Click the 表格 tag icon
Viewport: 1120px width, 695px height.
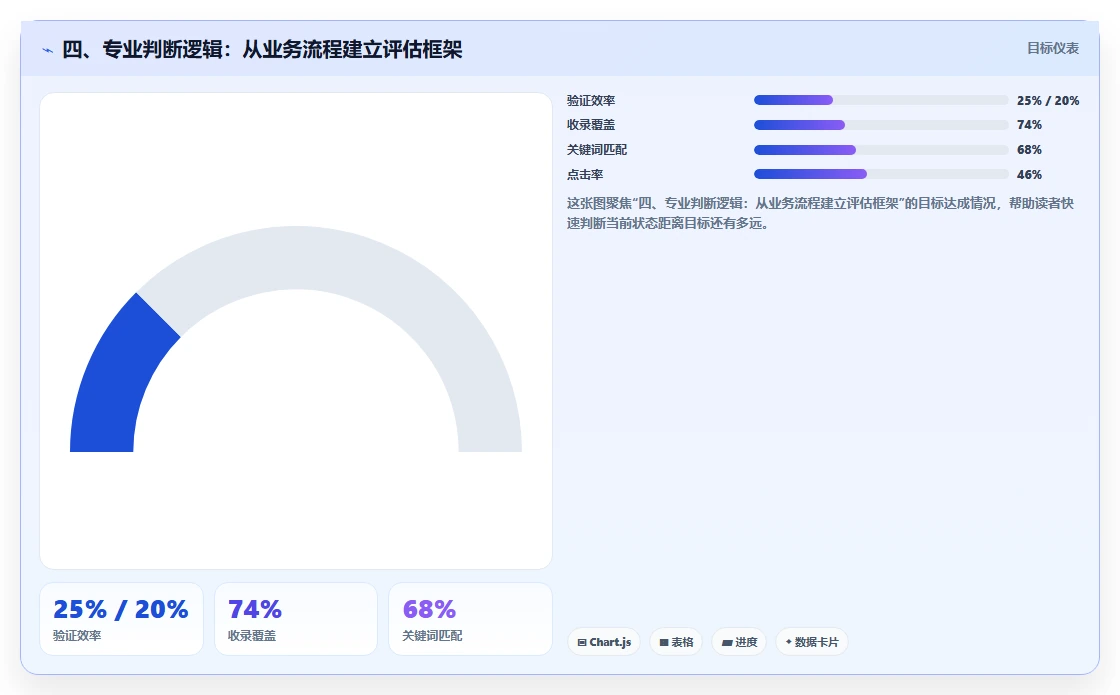(x=664, y=642)
